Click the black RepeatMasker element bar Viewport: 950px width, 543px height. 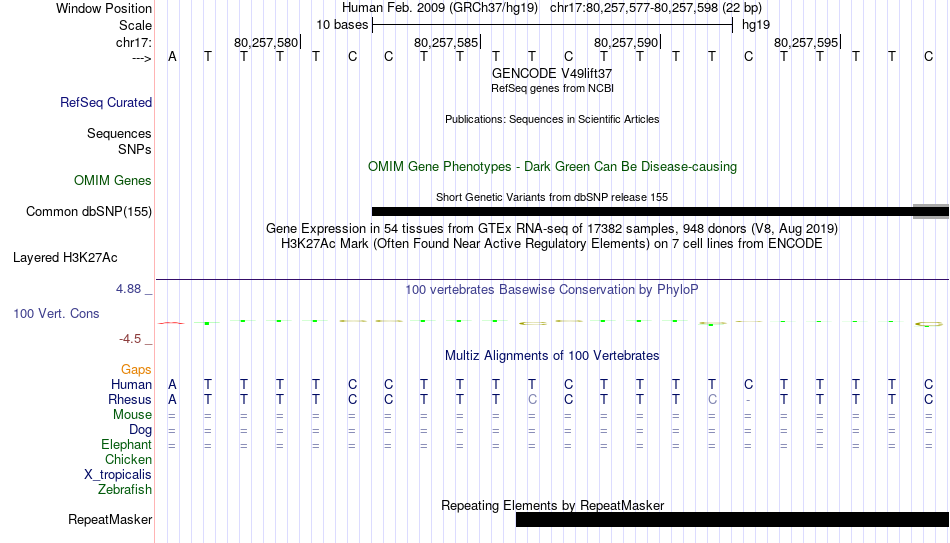coord(732,519)
